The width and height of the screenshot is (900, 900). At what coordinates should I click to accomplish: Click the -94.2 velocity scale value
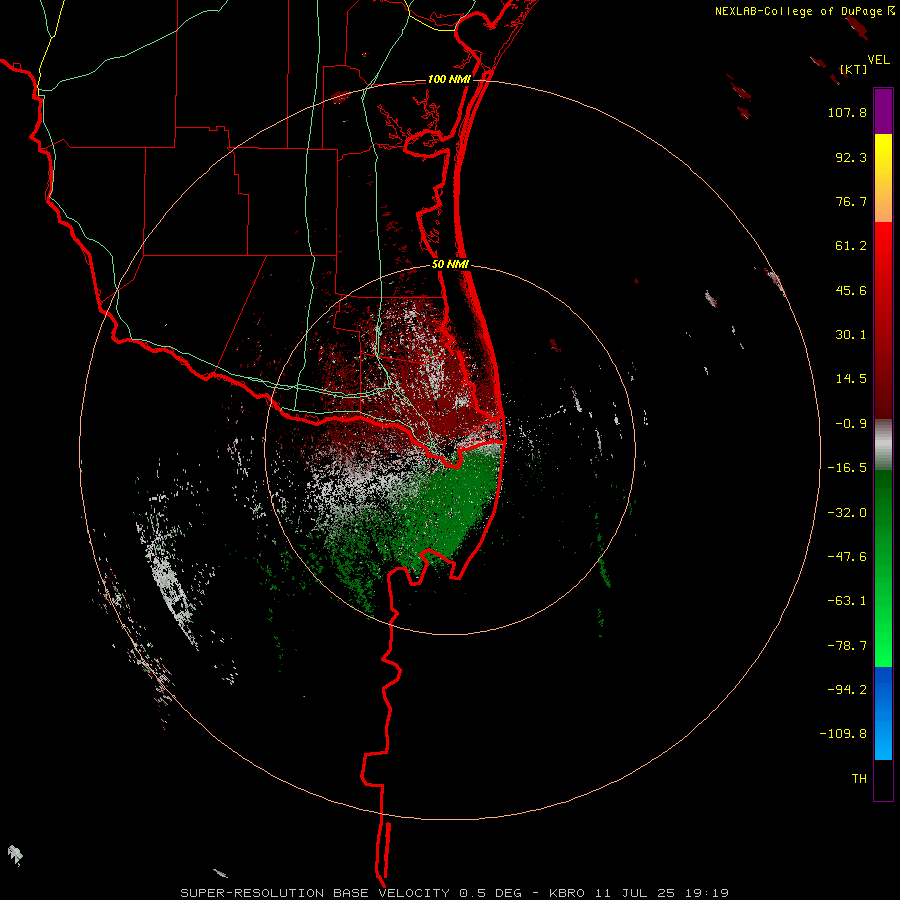click(847, 689)
